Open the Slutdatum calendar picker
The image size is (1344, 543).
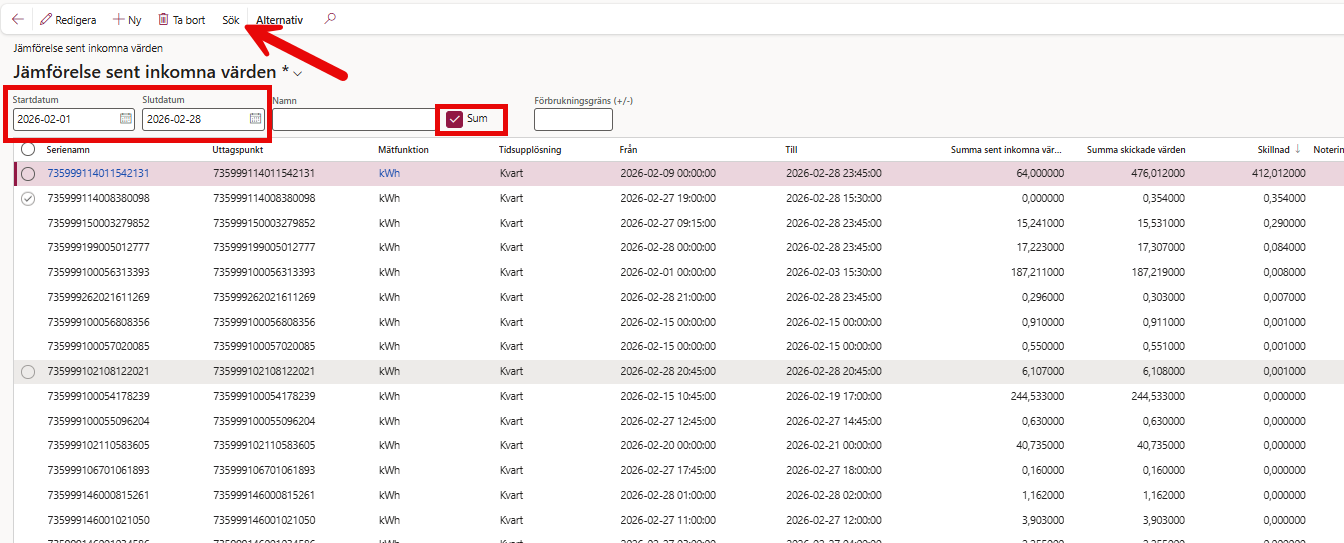click(255, 119)
